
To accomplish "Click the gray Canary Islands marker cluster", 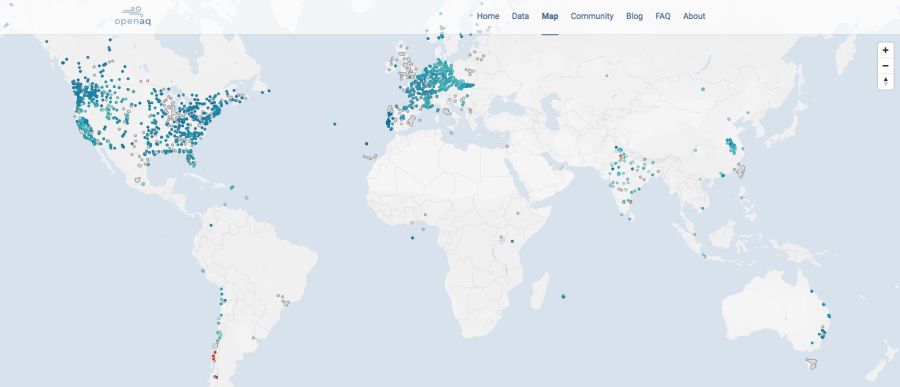I will (369, 156).
